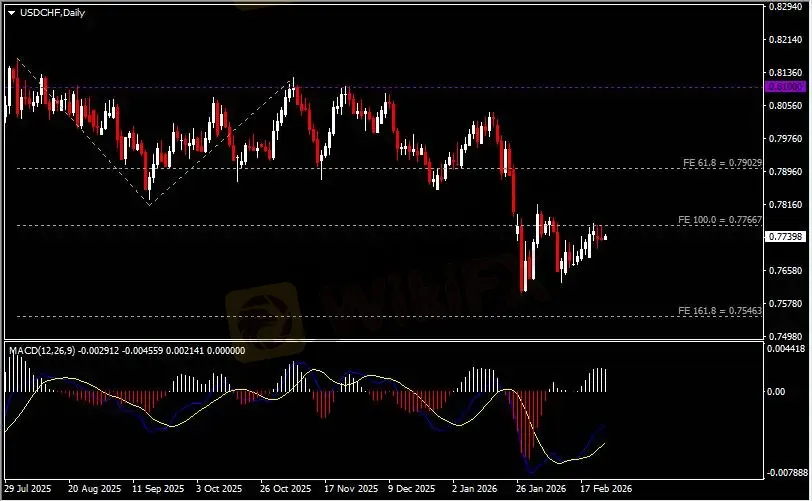
Task: Click the 29 Jul 2025 date marker
Action: 27,490
